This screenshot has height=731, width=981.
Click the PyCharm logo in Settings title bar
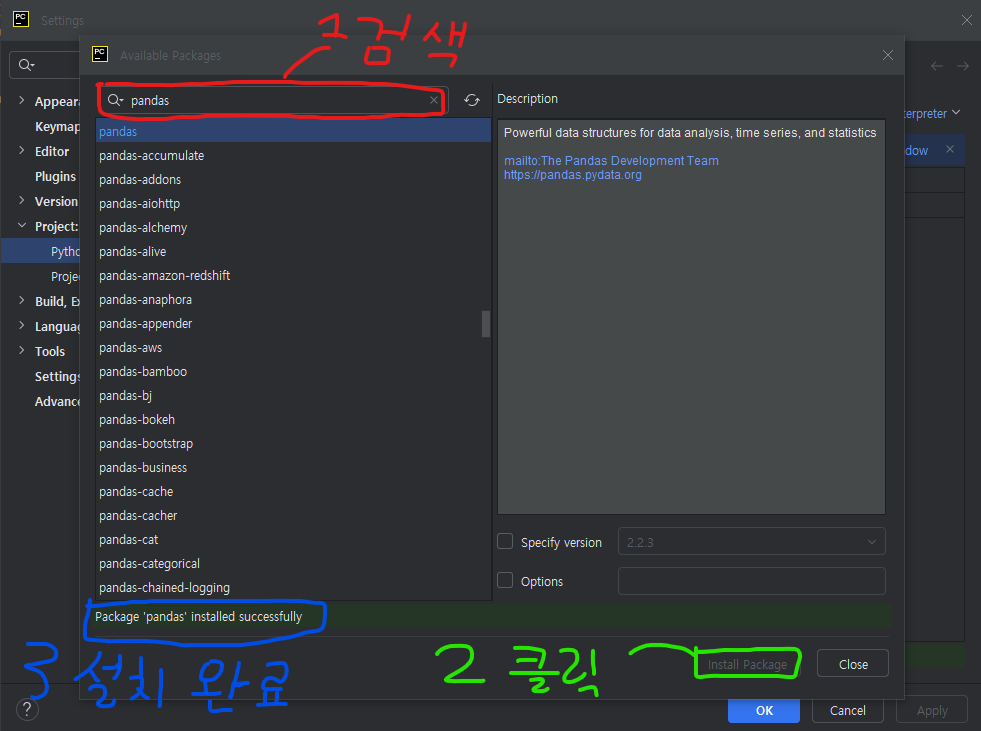21,19
